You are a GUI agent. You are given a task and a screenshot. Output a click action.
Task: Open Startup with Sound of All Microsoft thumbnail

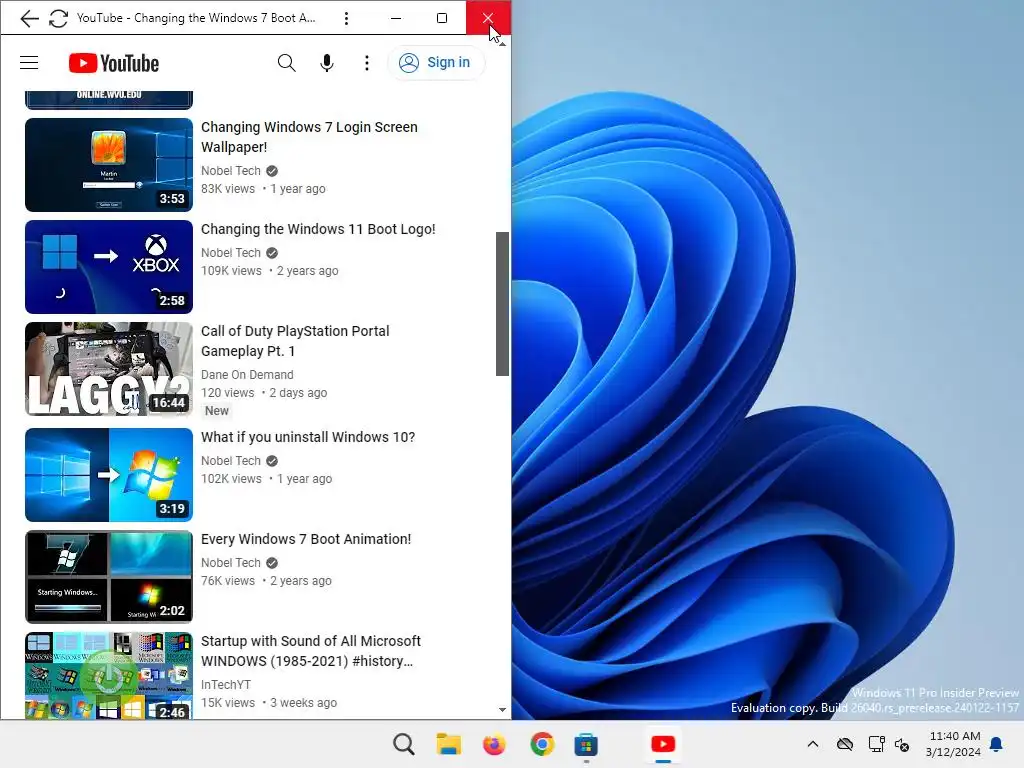pyautogui.click(x=109, y=675)
